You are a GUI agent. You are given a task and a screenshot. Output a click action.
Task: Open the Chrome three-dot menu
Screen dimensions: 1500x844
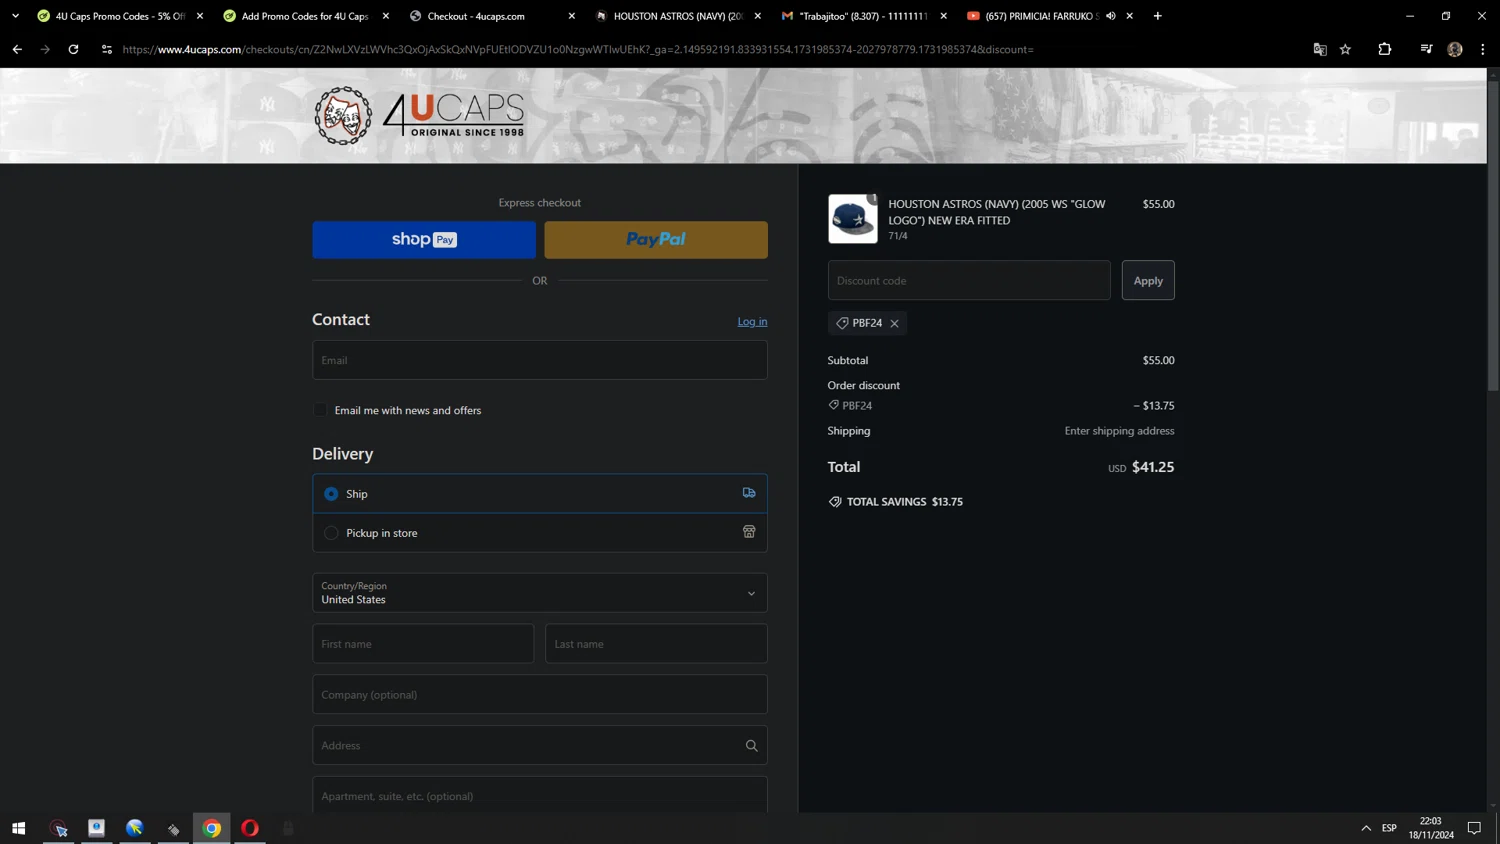coord(1482,49)
